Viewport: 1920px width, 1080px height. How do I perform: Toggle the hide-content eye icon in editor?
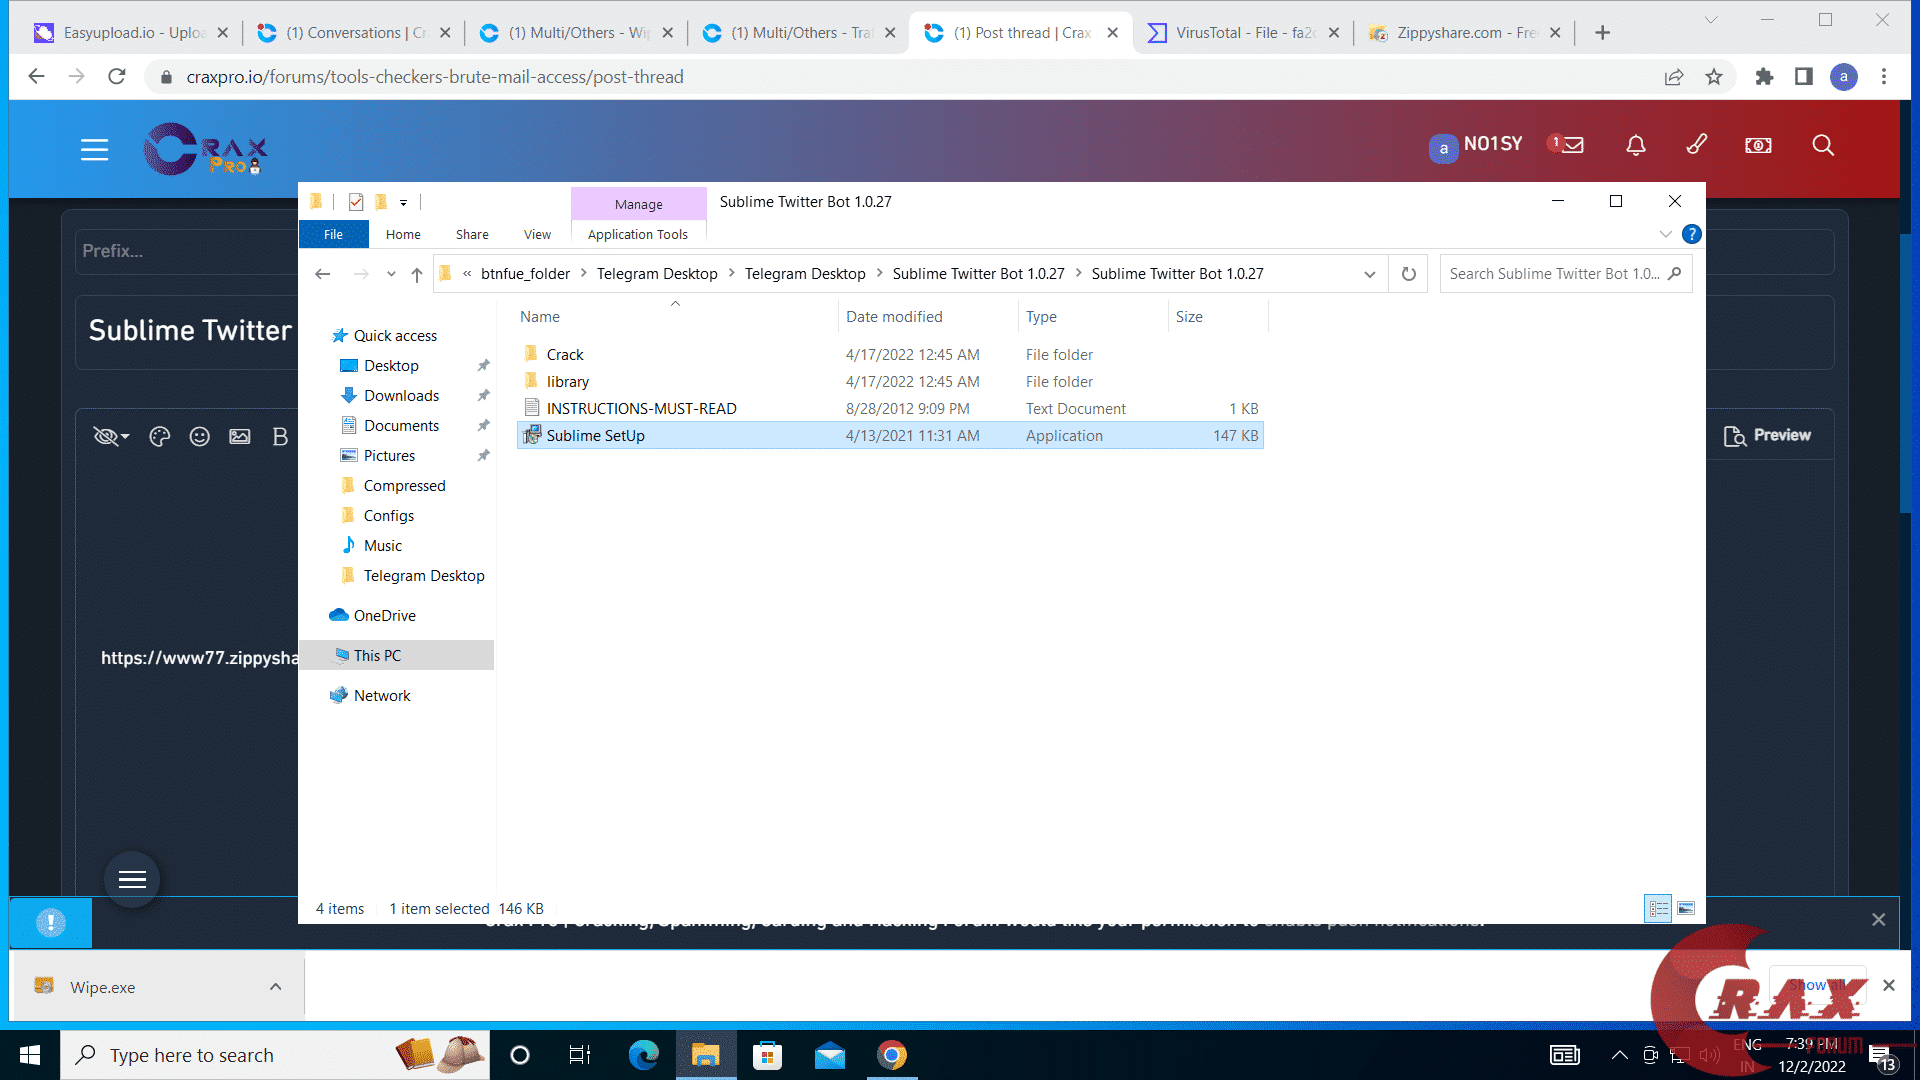pos(111,436)
